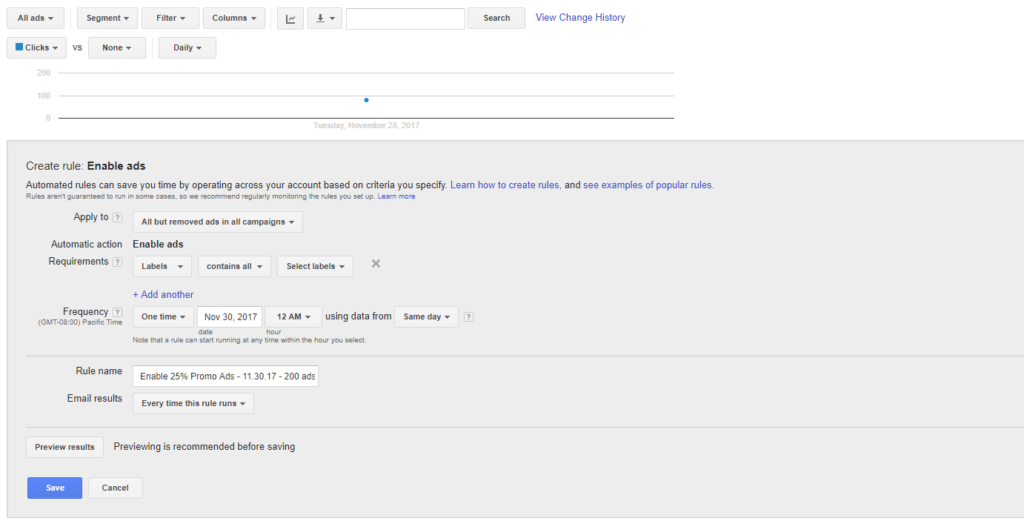Screen dimensions: 1024x521
Task: Open the Segment menu
Action: click(107, 18)
